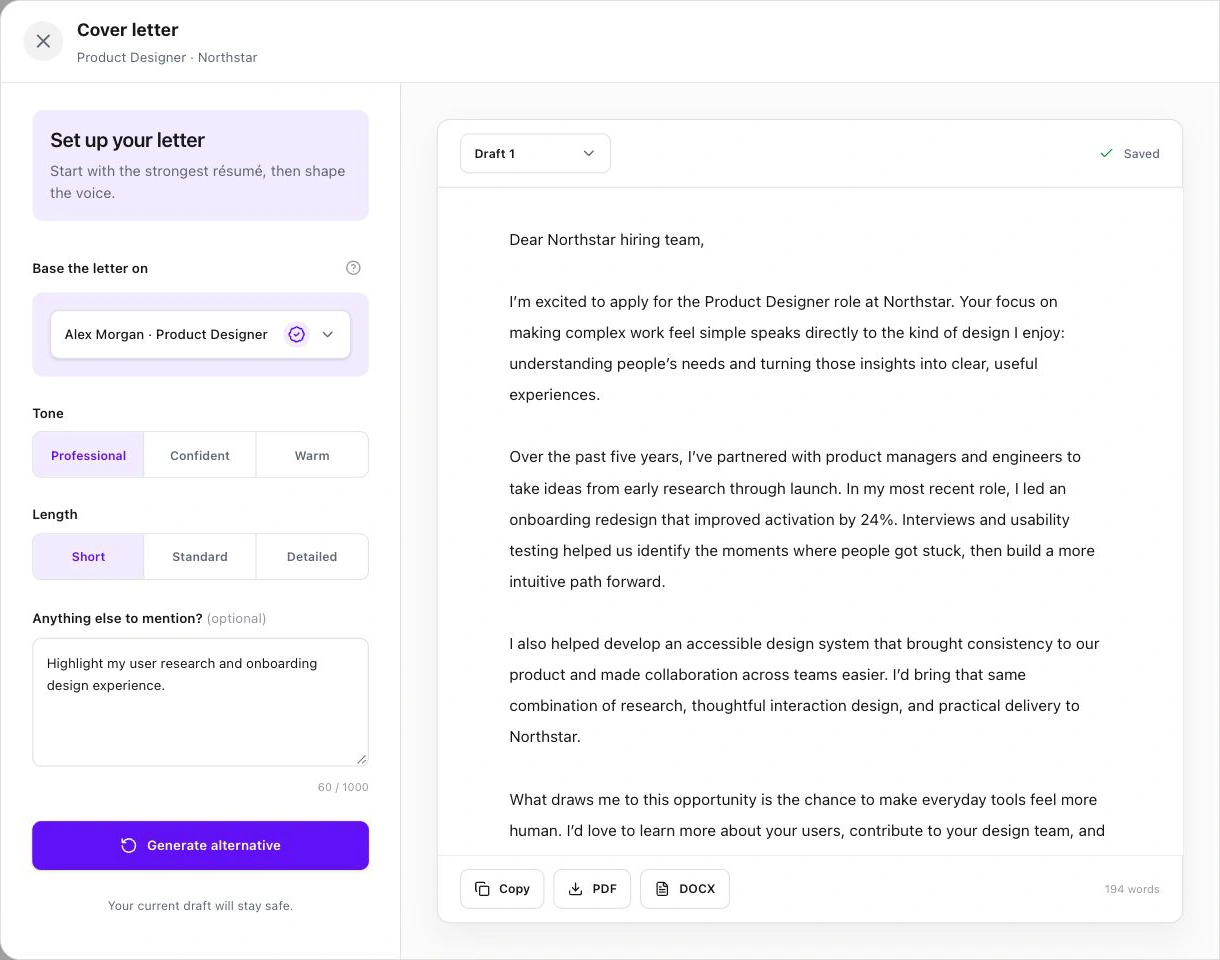Choose Detailed letter length
The height and width of the screenshot is (960, 1220).
(x=312, y=557)
